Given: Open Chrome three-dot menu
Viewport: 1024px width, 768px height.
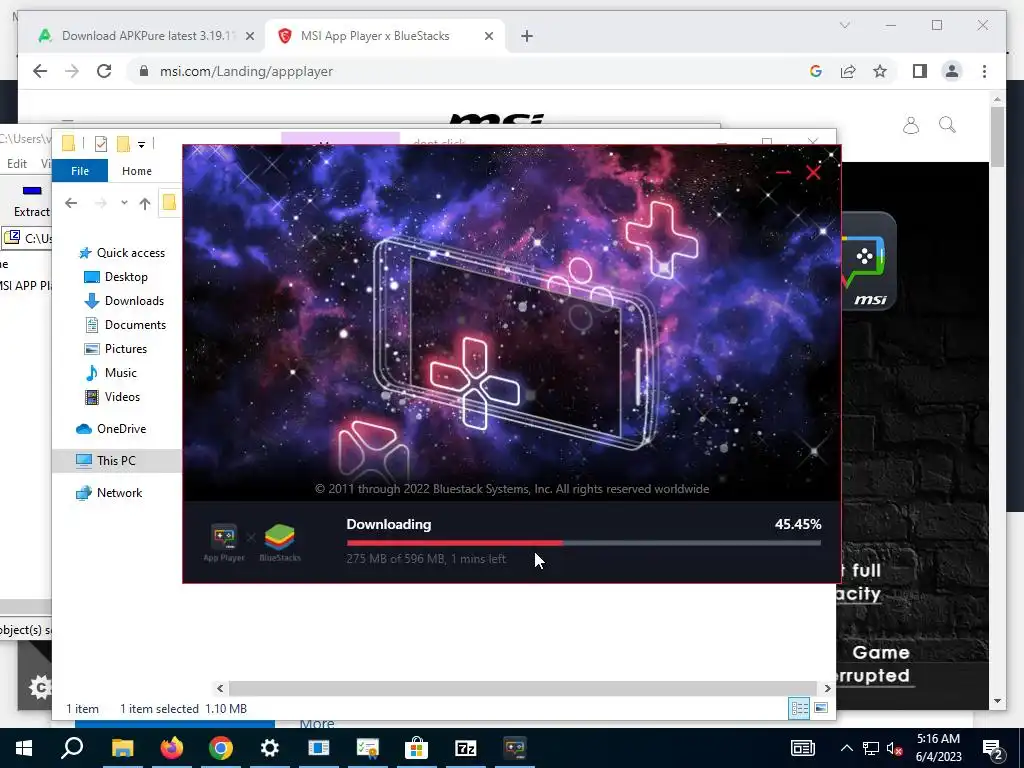Looking at the screenshot, I should (x=984, y=71).
